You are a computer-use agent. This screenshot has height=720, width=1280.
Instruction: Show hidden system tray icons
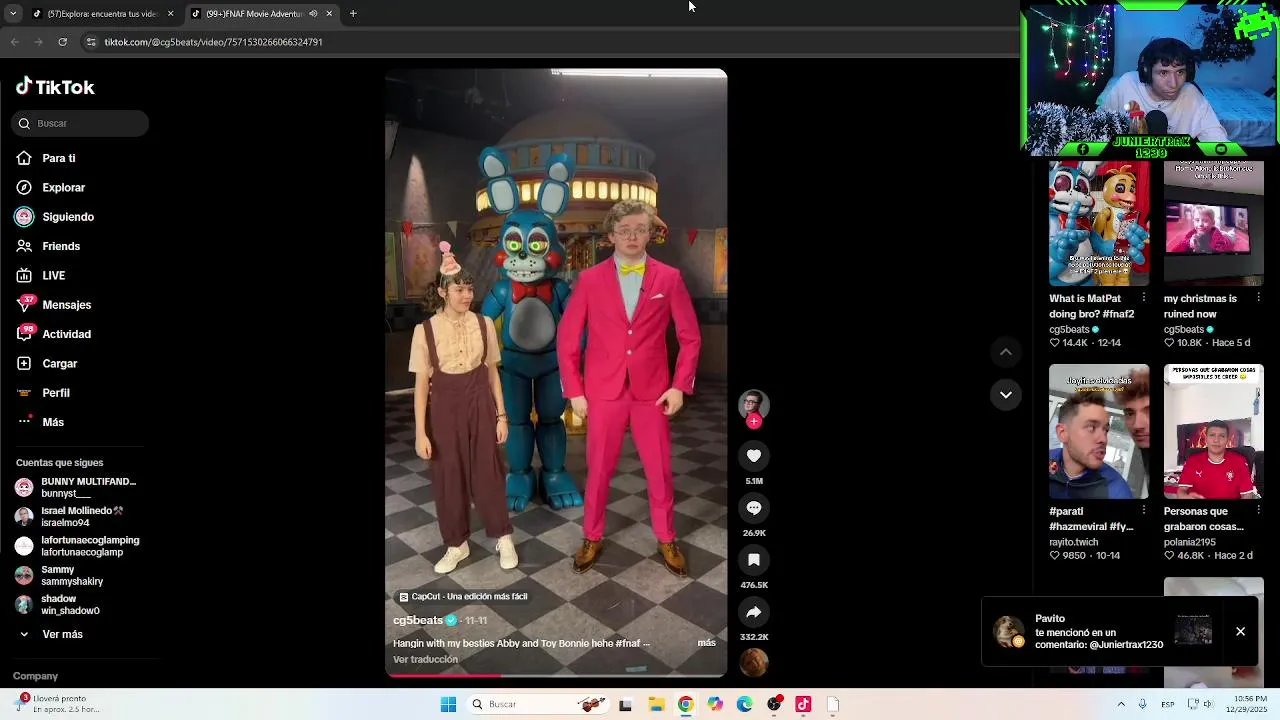coord(1120,704)
